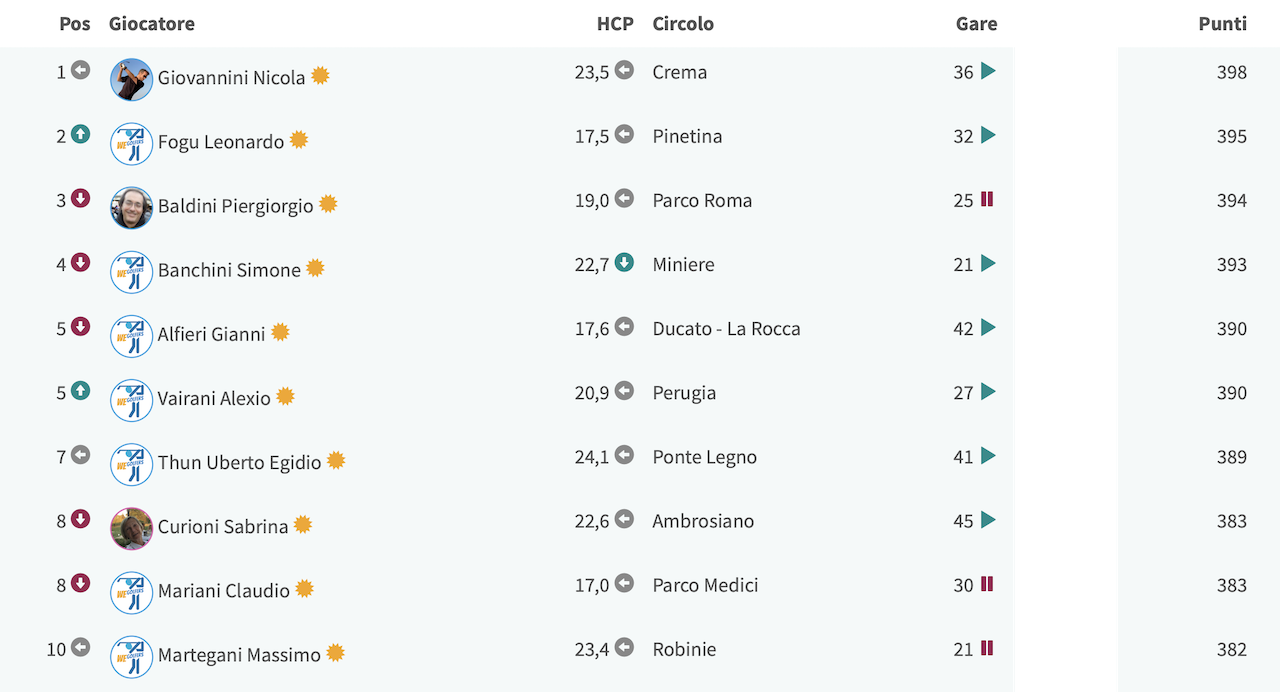Screen dimensions: 1280x692
Task: Click the green up arrow beside Vairani Alexio's position
Action: pos(81,391)
